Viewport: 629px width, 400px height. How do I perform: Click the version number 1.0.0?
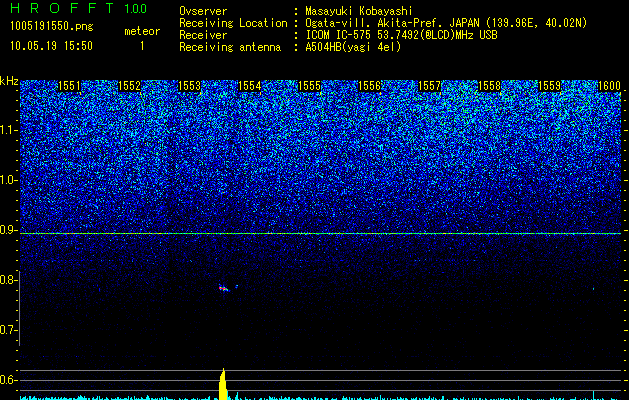(x=135, y=8)
